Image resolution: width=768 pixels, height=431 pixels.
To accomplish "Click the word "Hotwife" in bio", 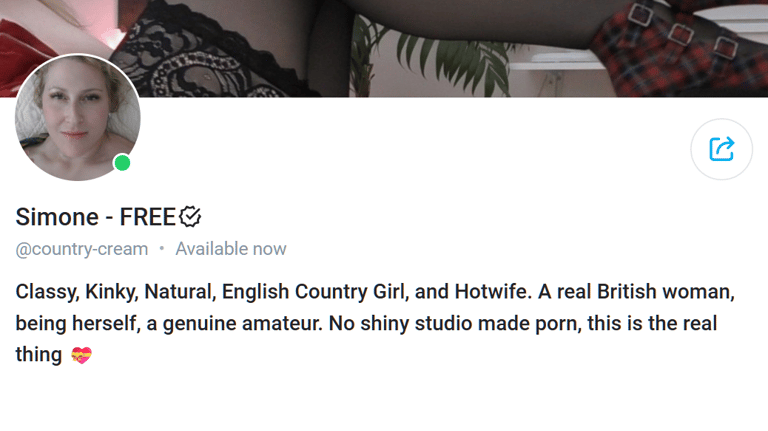I will [x=491, y=291].
